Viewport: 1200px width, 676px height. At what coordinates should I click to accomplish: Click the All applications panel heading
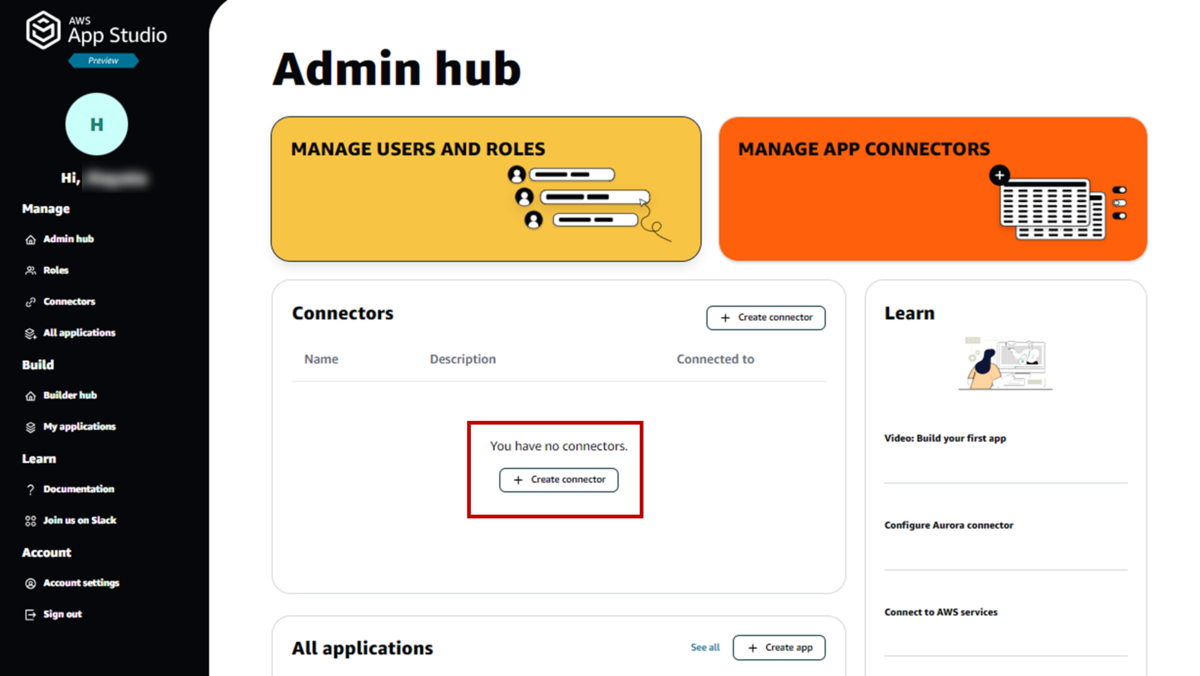362,648
